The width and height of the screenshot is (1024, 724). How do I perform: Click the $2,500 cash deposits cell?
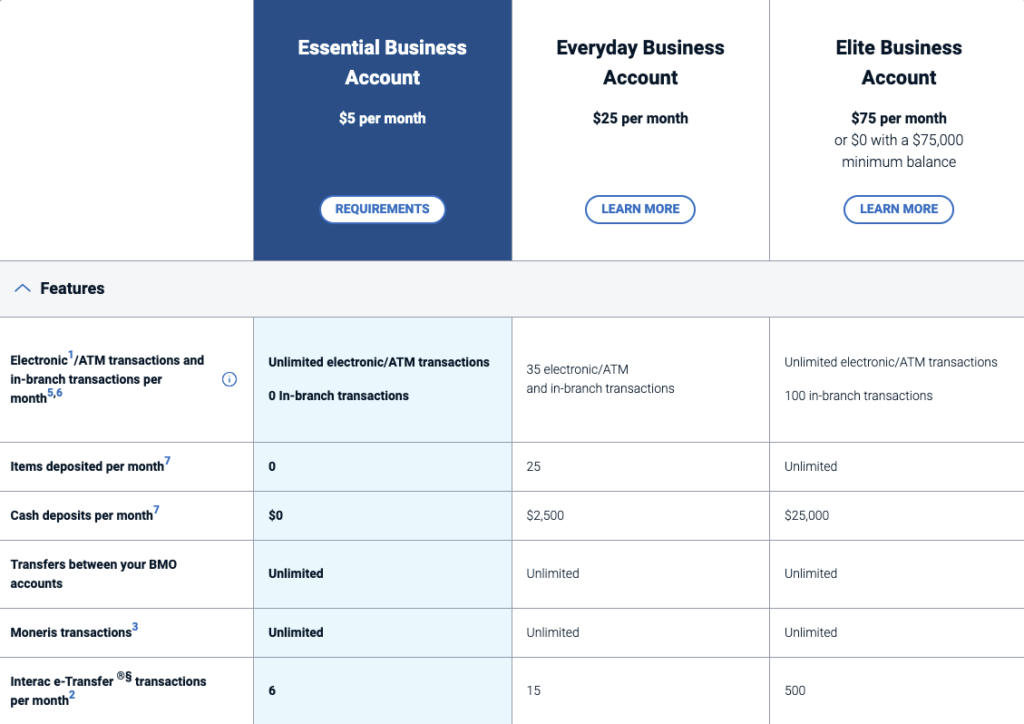click(545, 516)
